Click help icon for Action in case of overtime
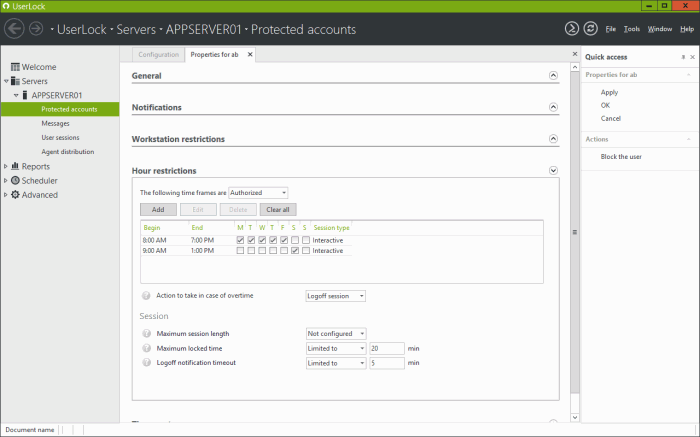Screen dimensions: 700x437 click(x=147, y=296)
